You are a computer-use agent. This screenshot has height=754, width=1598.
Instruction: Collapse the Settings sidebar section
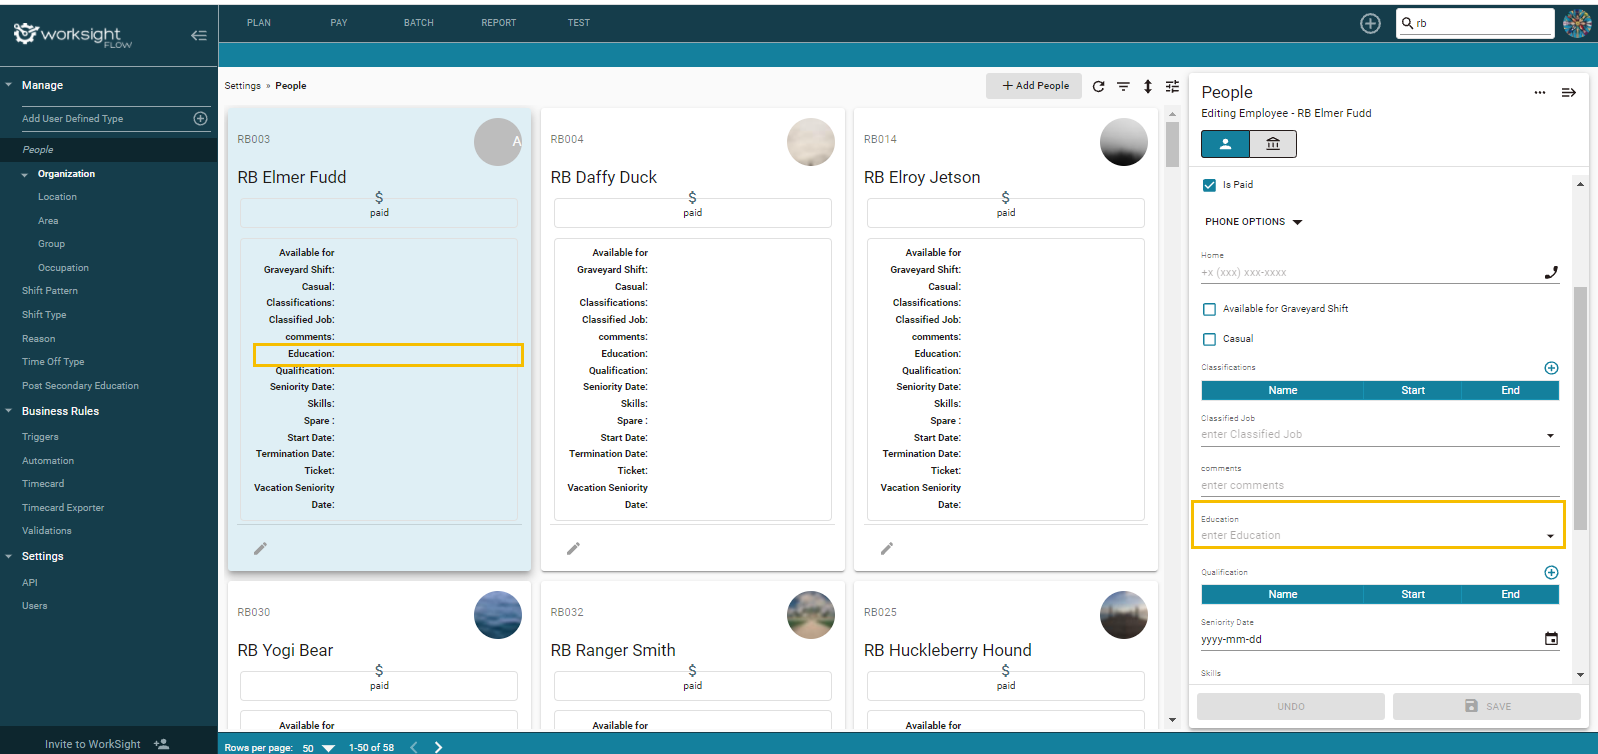(x=9, y=556)
